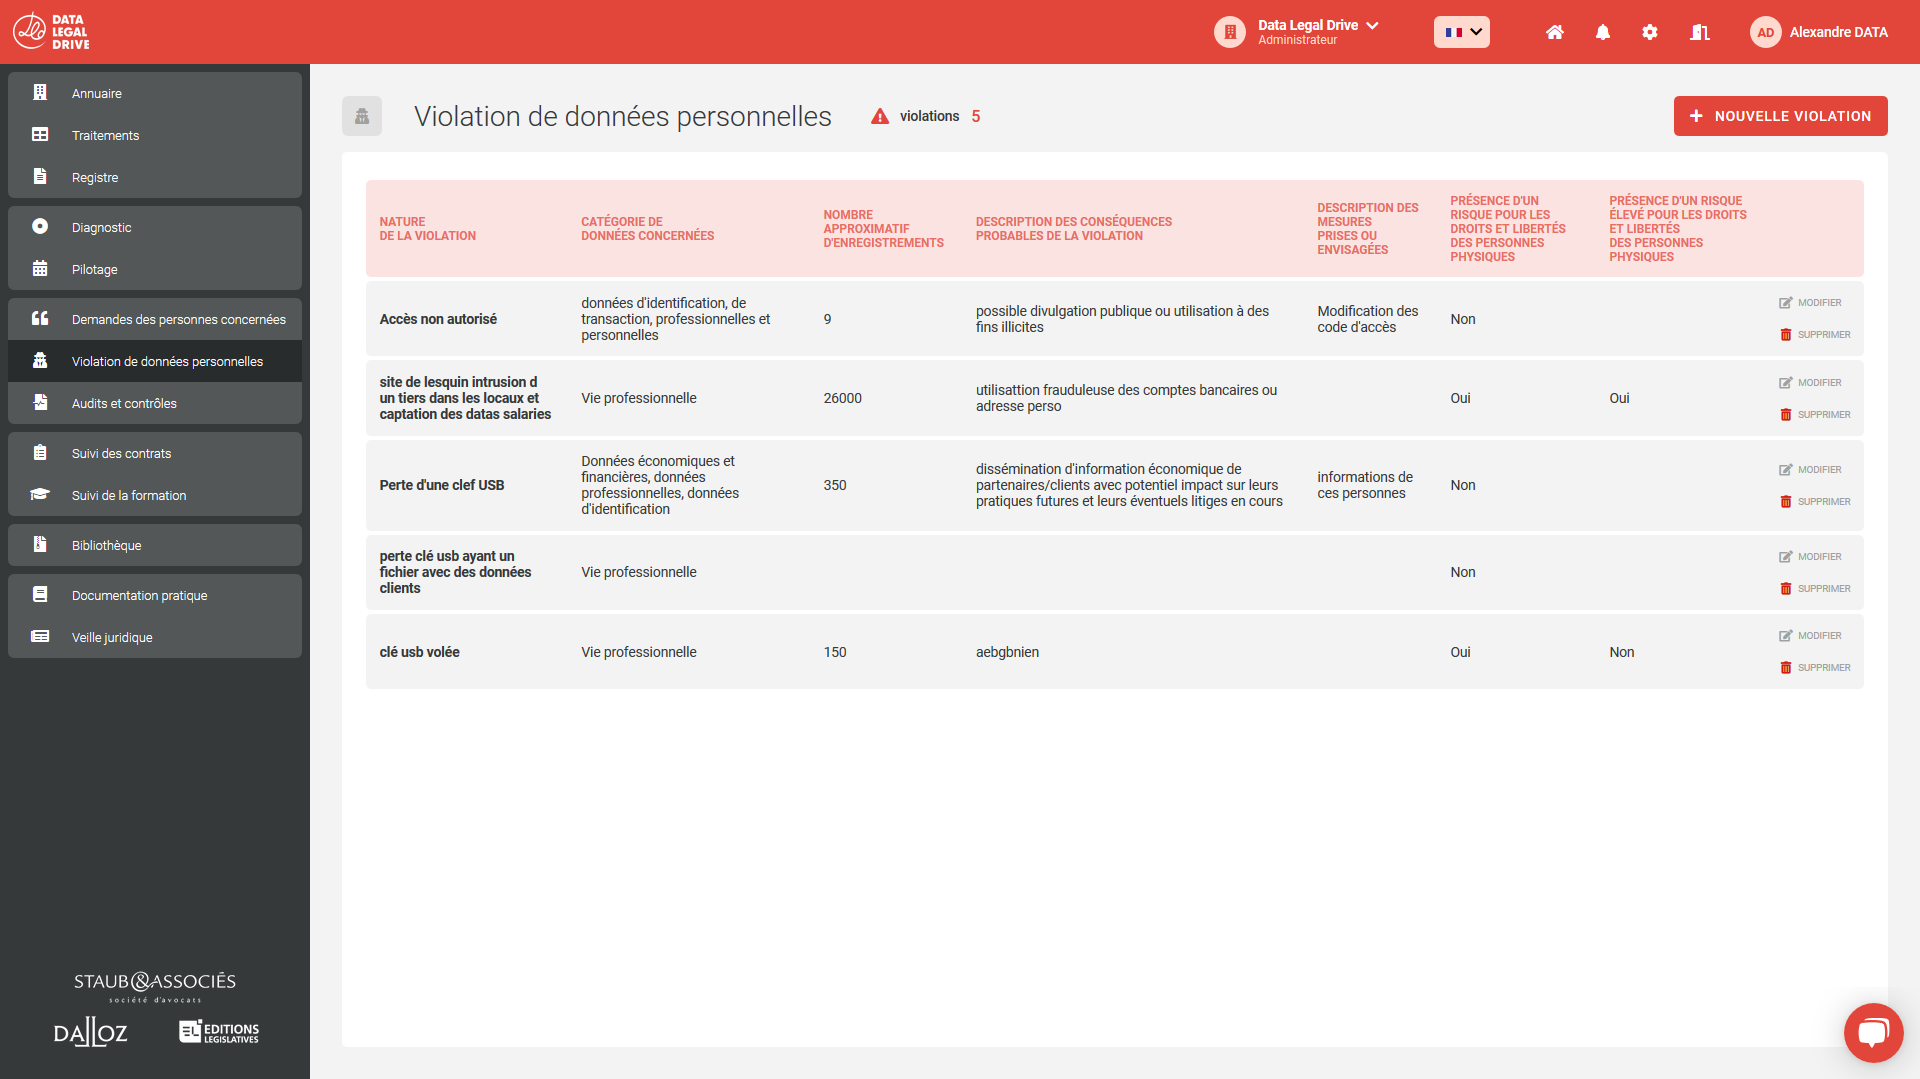The height and width of the screenshot is (1079, 1920).
Task: Click the organization building icon beside Data Legal Drive
Action: pos(1229,32)
